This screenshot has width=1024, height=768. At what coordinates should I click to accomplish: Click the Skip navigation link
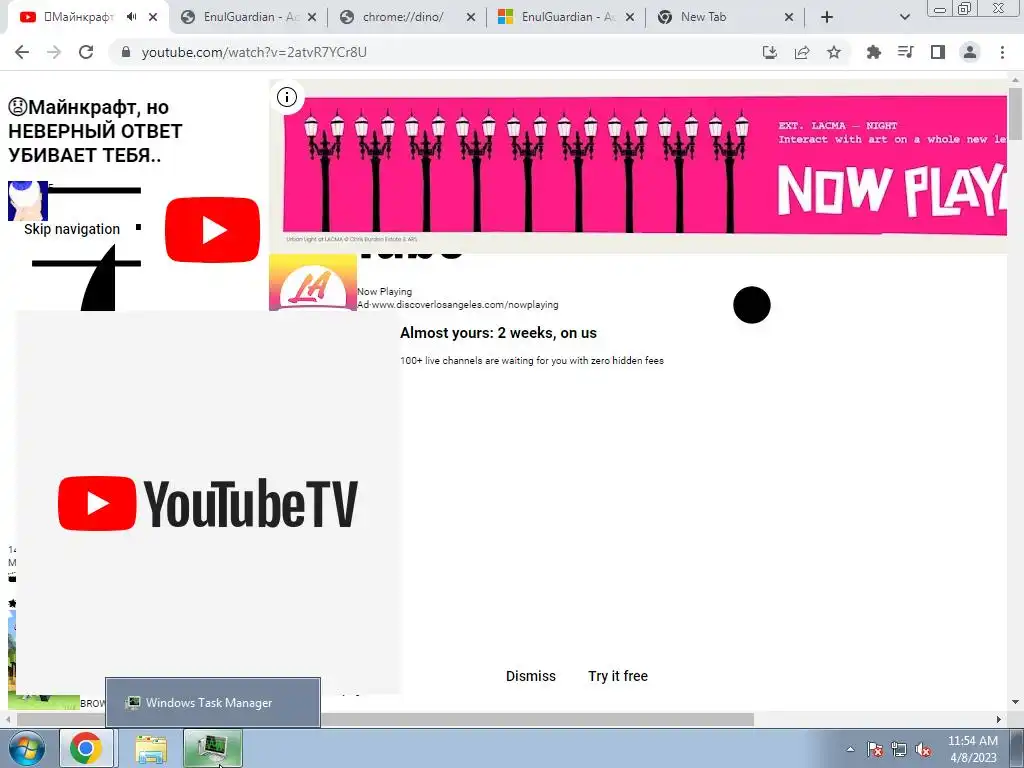72,229
